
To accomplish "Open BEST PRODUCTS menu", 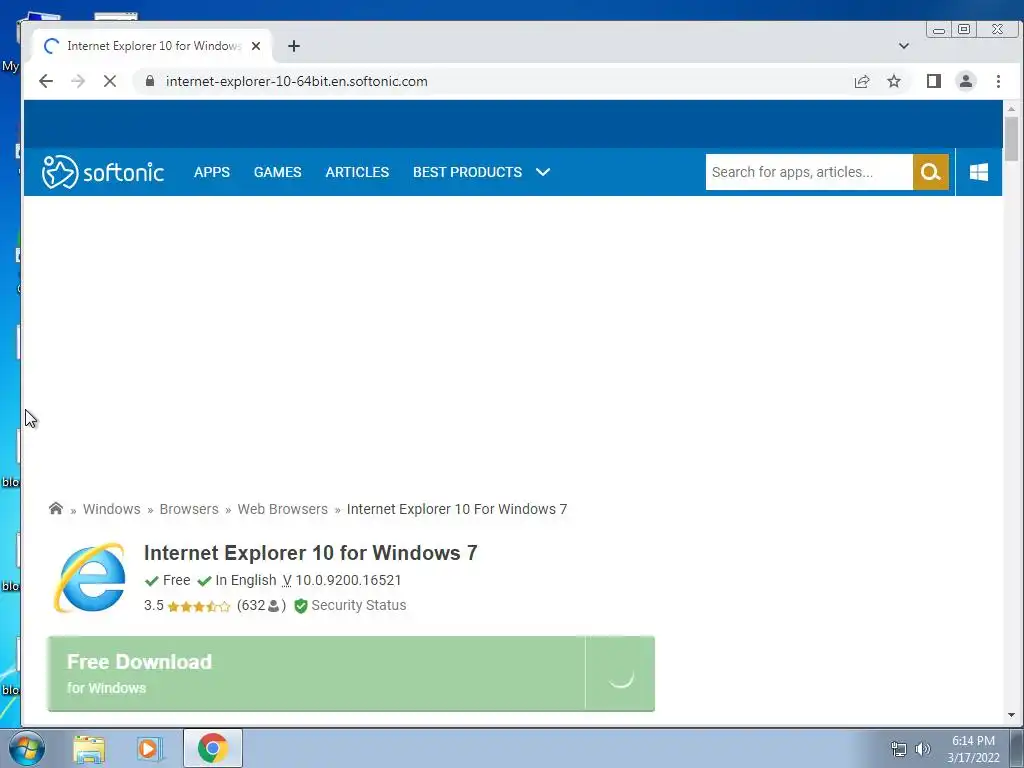I will click(468, 172).
